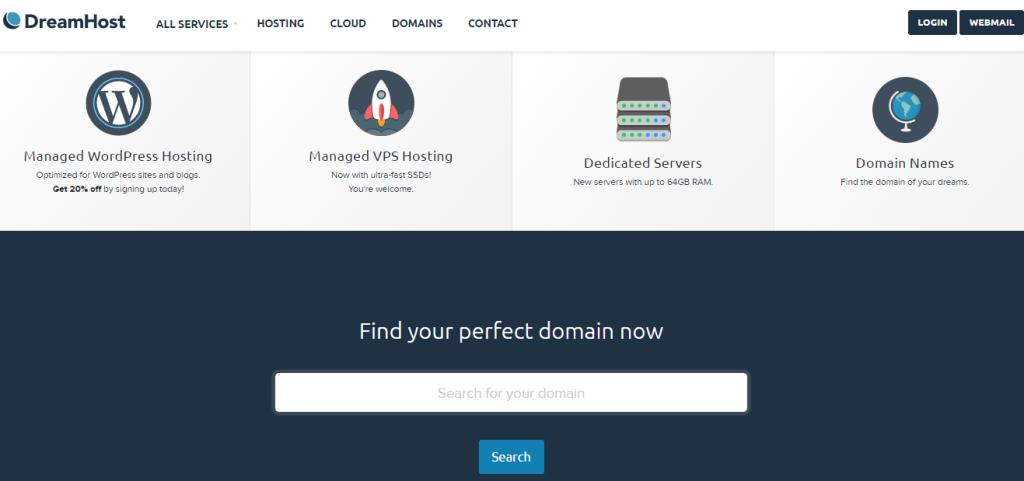Click the 'Get 20% off' promo text
1024x481 pixels.
point(77,189)
